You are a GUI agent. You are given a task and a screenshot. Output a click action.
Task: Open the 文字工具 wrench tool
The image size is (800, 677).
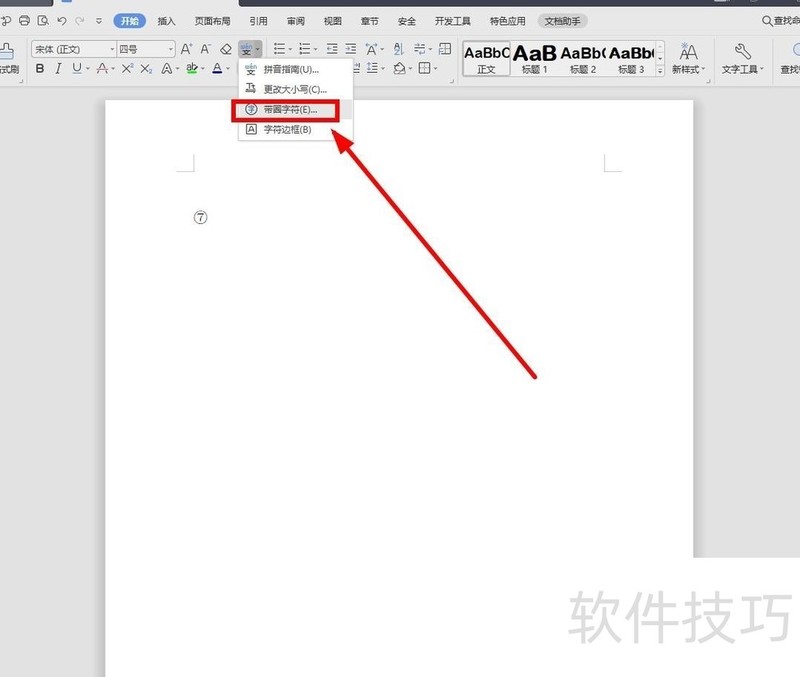point(742,59)
